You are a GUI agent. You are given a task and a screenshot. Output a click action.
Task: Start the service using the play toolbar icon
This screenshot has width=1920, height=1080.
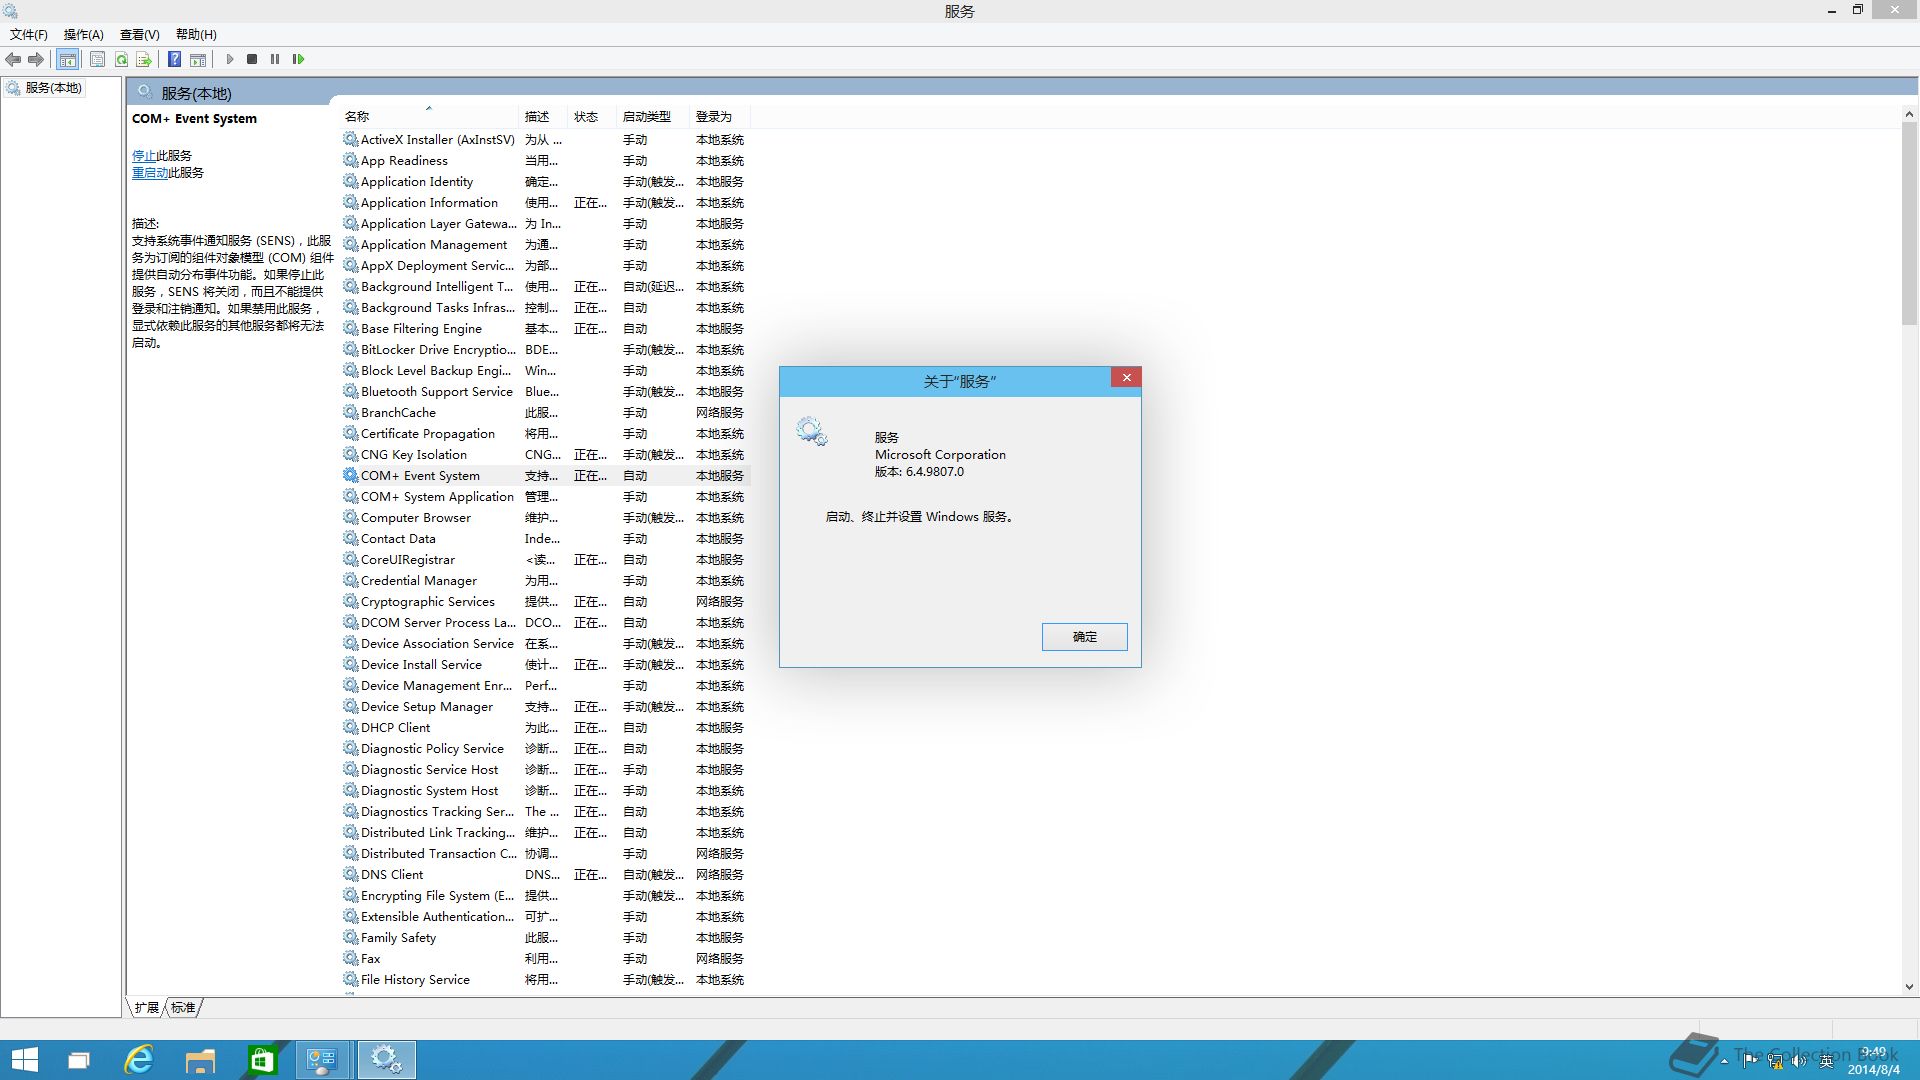point(229,59)
